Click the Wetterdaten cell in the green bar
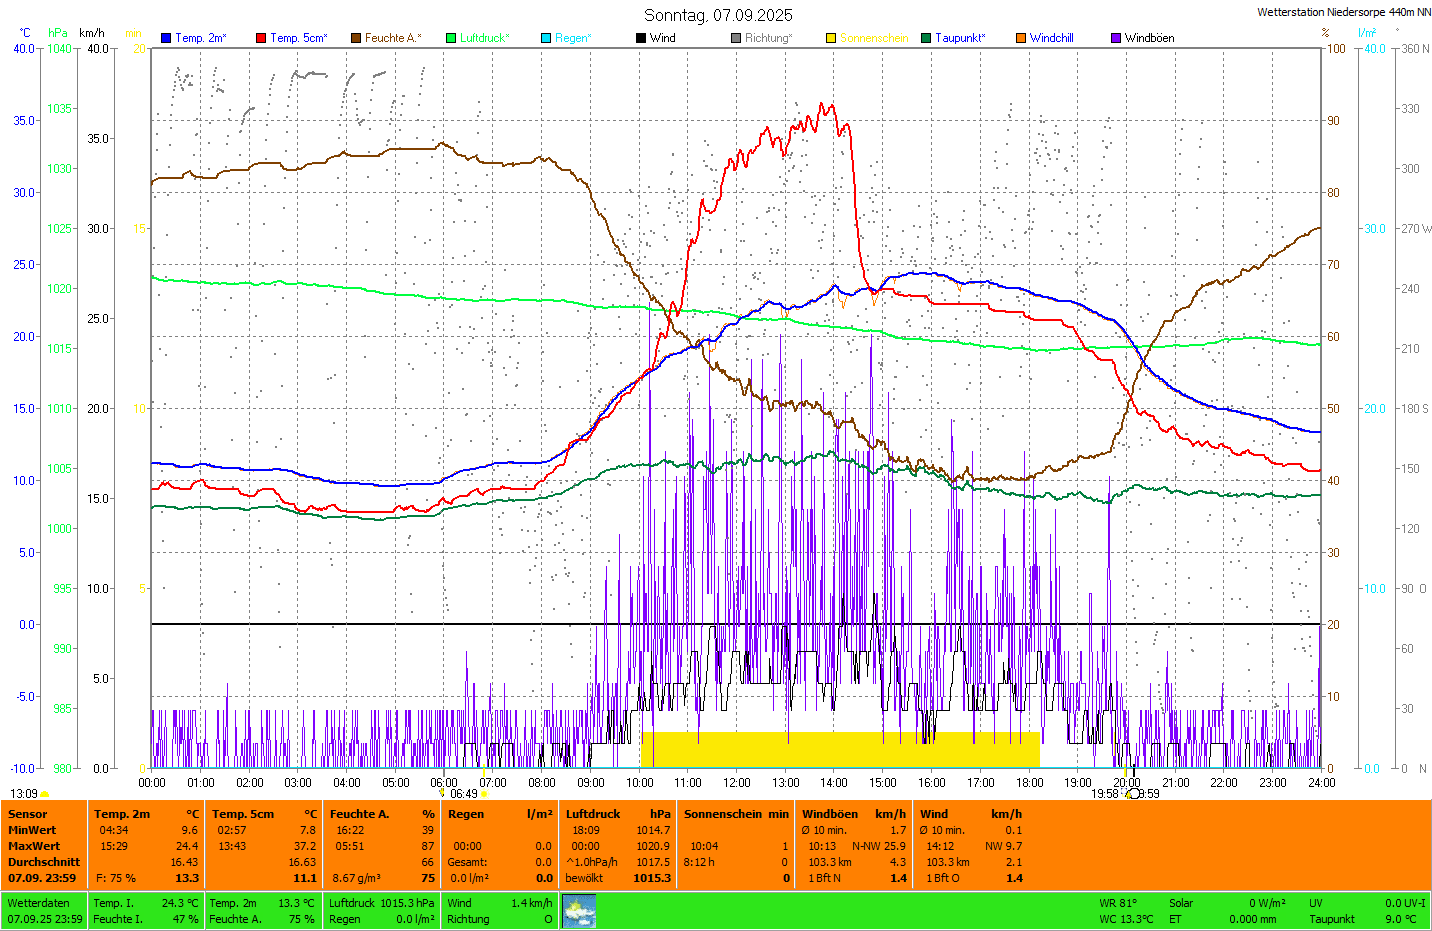 click(38, 903)
